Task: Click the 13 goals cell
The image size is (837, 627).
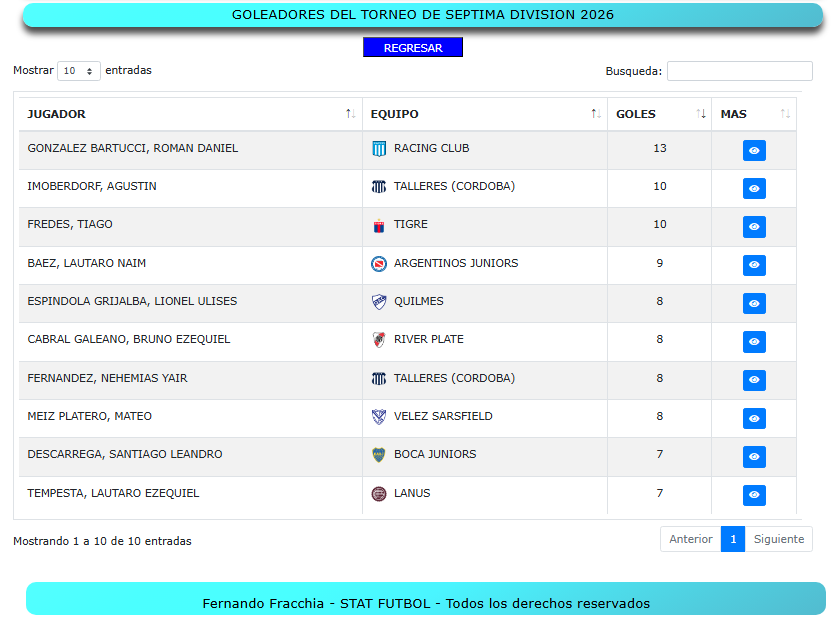Action: click(x=659, y=148)
